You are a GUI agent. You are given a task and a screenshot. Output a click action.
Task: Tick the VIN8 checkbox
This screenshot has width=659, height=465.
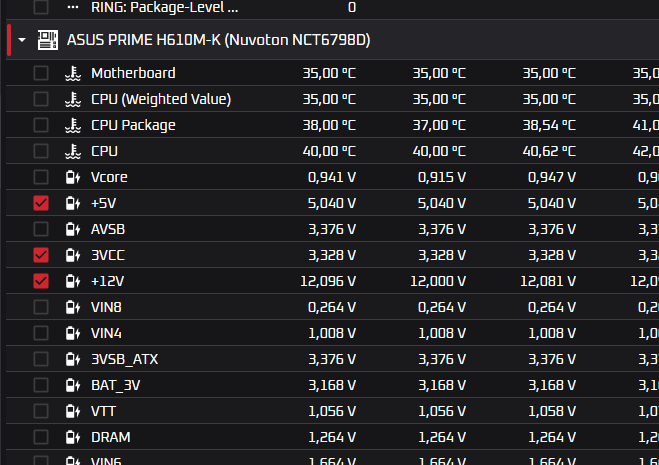(x=41, y=307)
